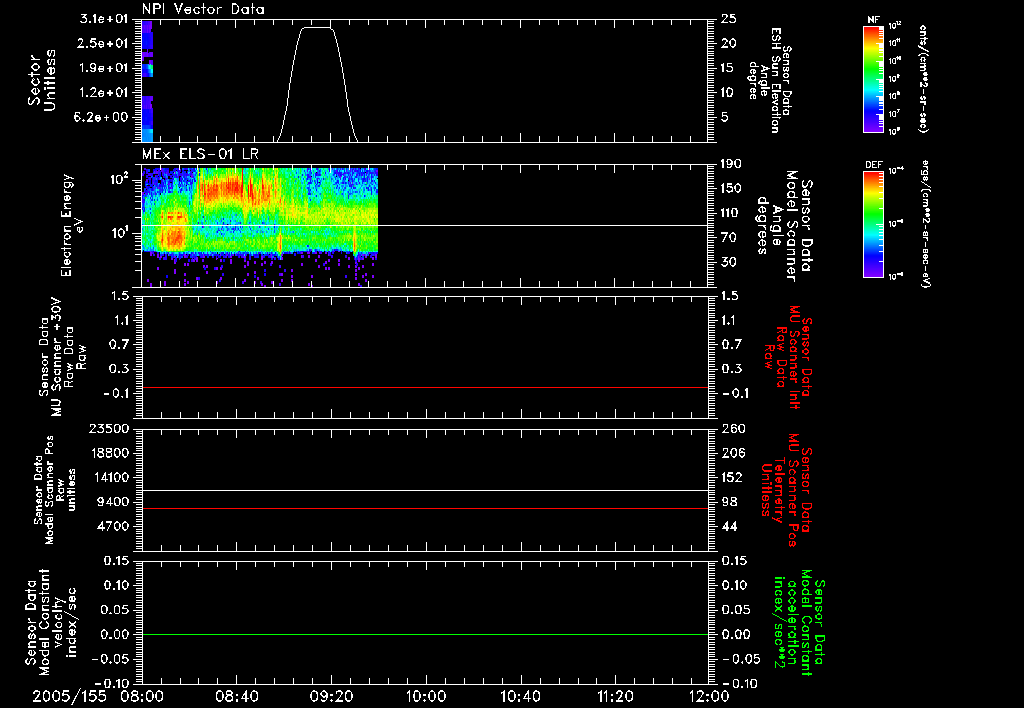
Task: Click the ELS electron energy spectrogram
Action: (260, 225)
